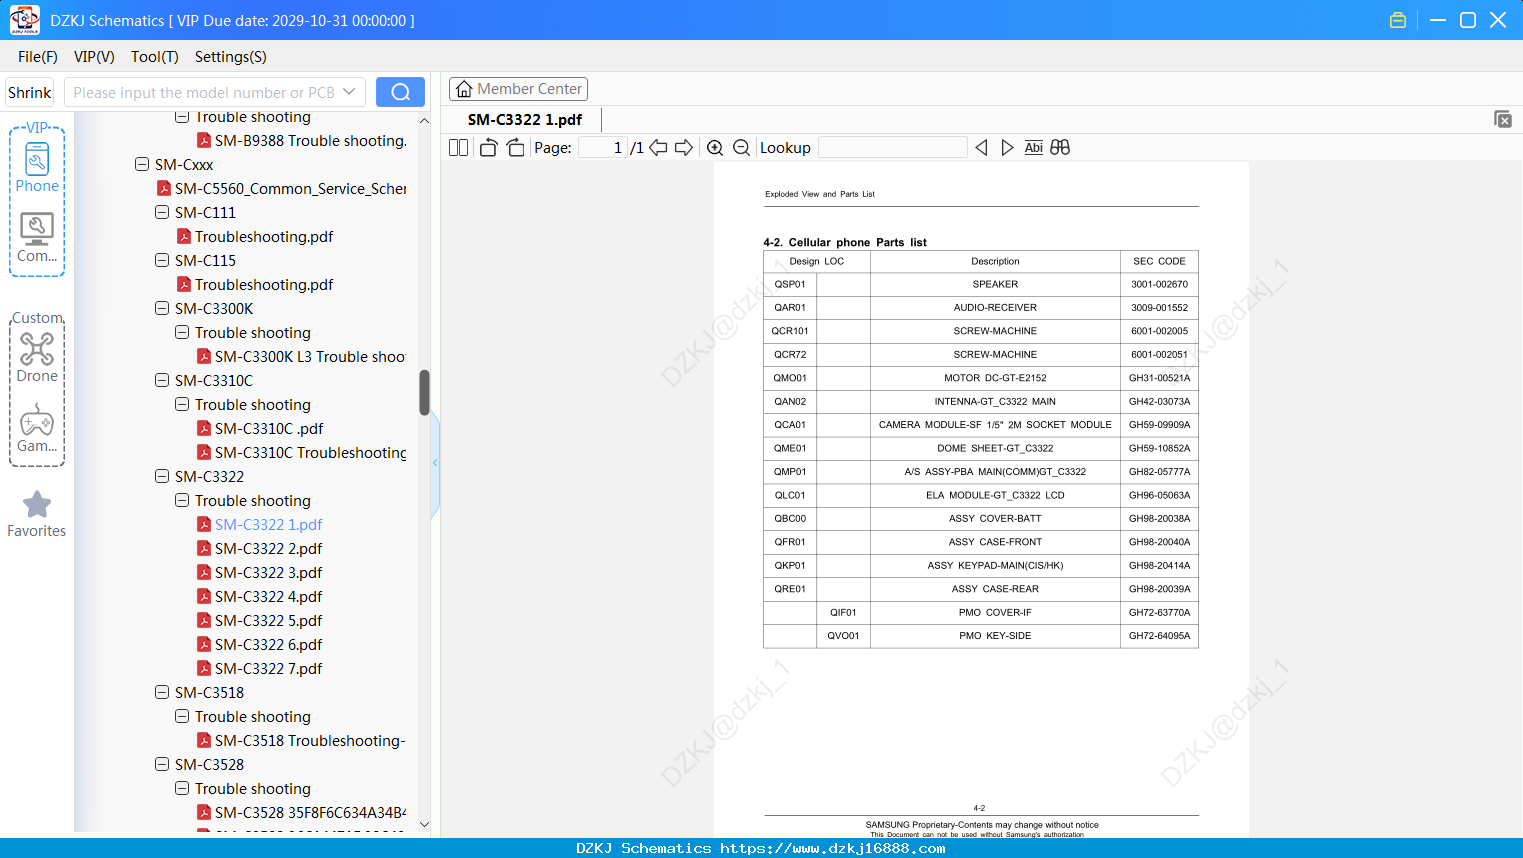
Task: Click the tree scrollbar up arrow
Action: (424, 121)
